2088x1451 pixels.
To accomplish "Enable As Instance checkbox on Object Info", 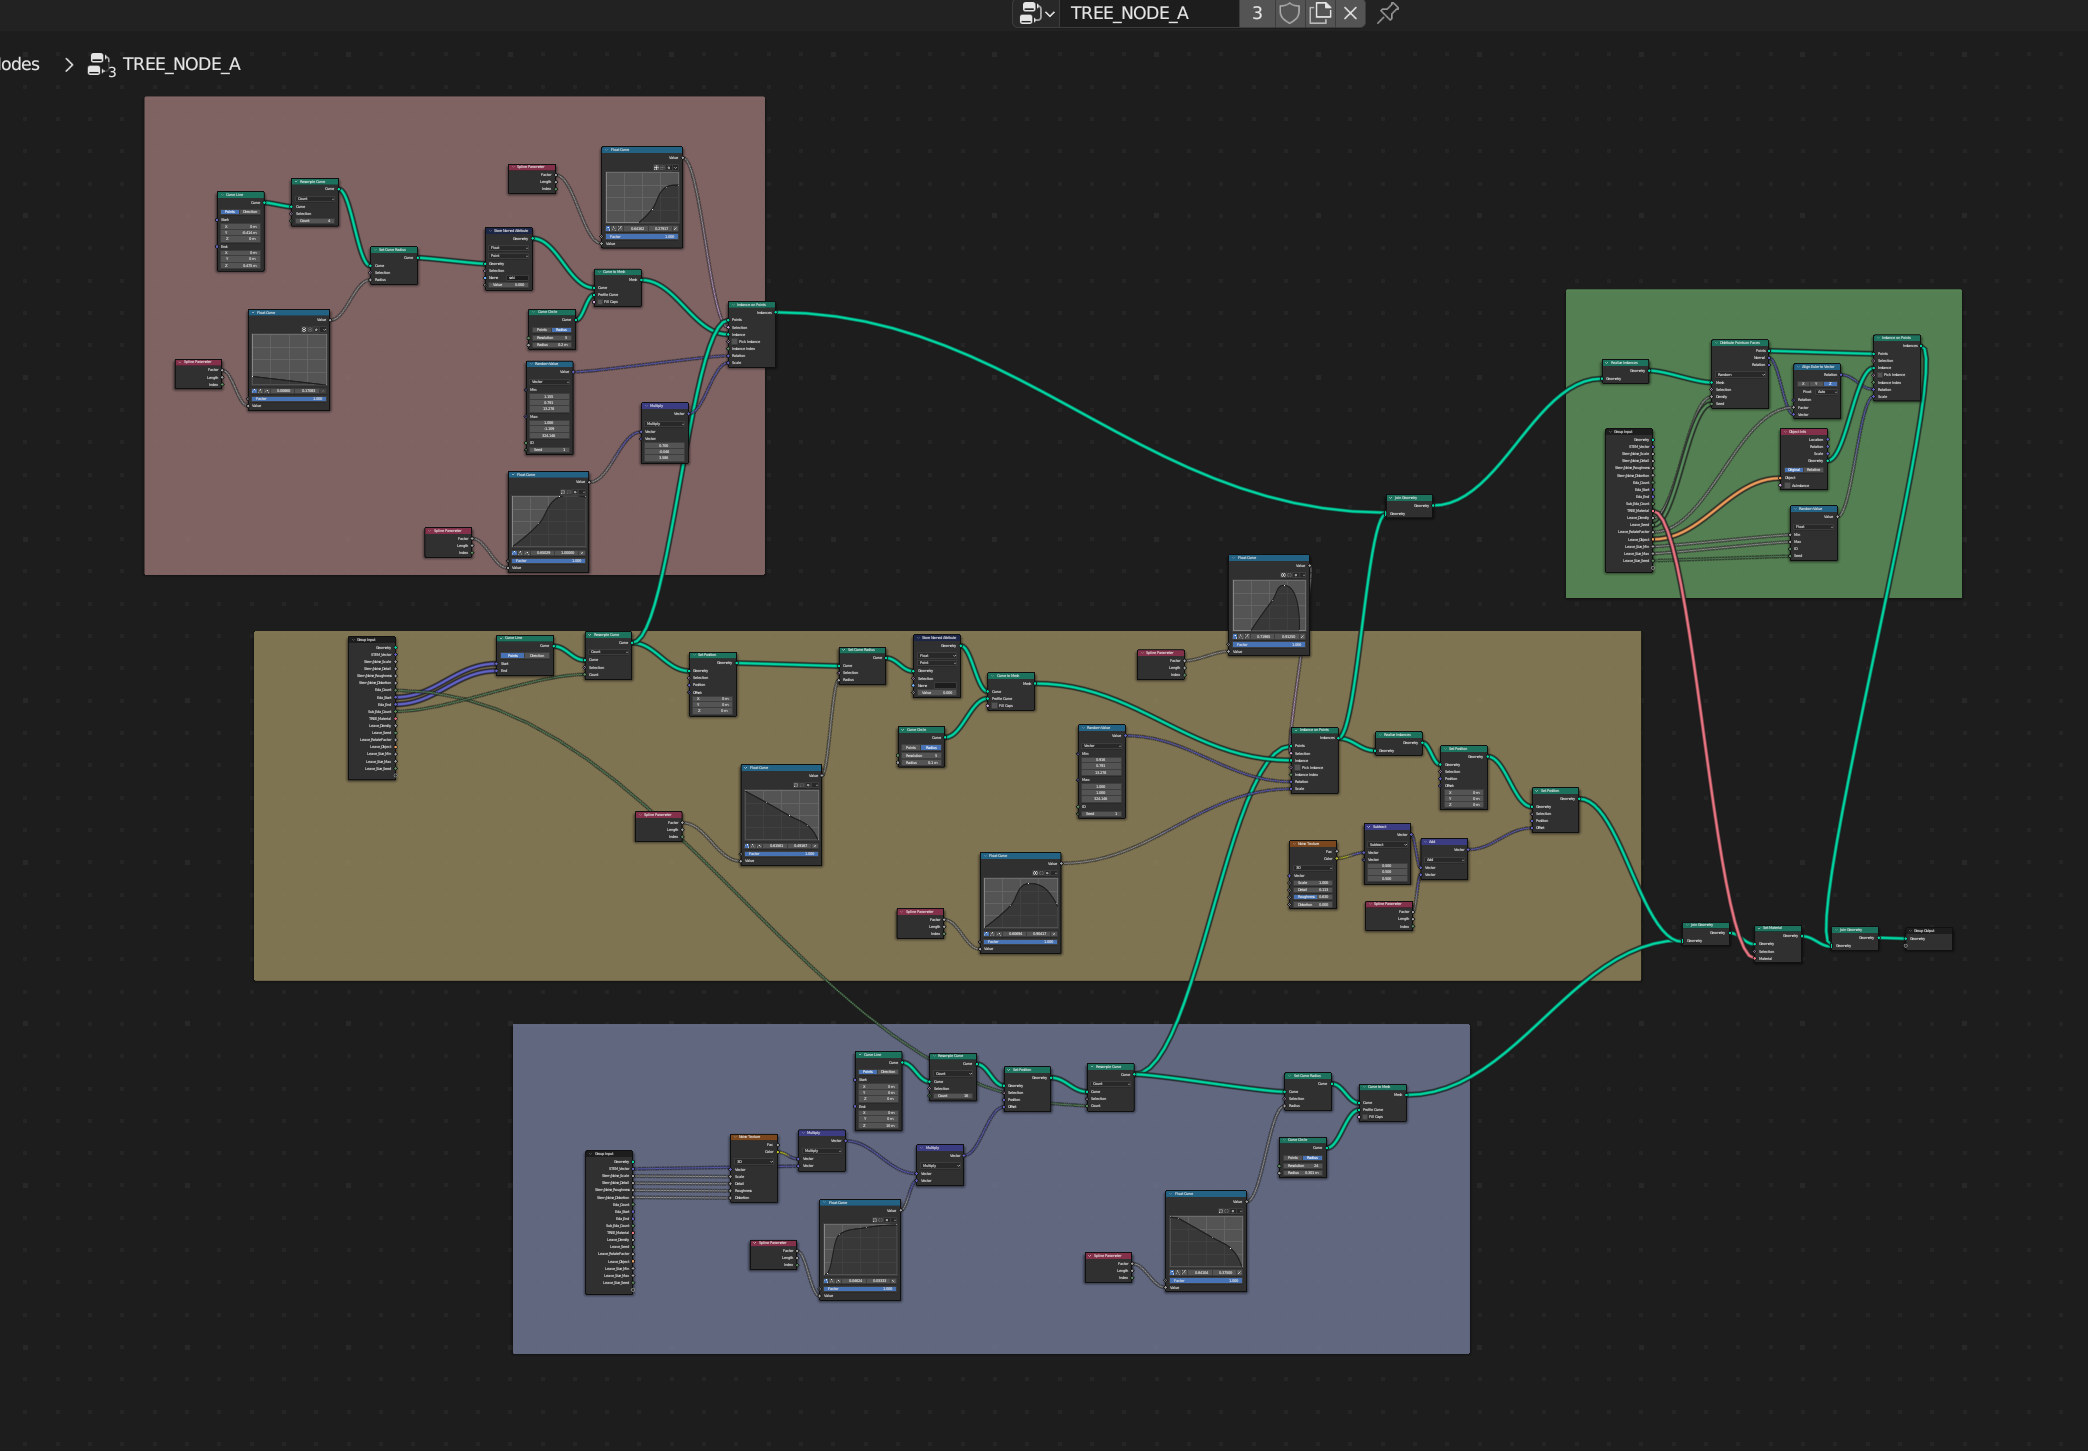I will pyautogui.click(x=1787, y=486).
